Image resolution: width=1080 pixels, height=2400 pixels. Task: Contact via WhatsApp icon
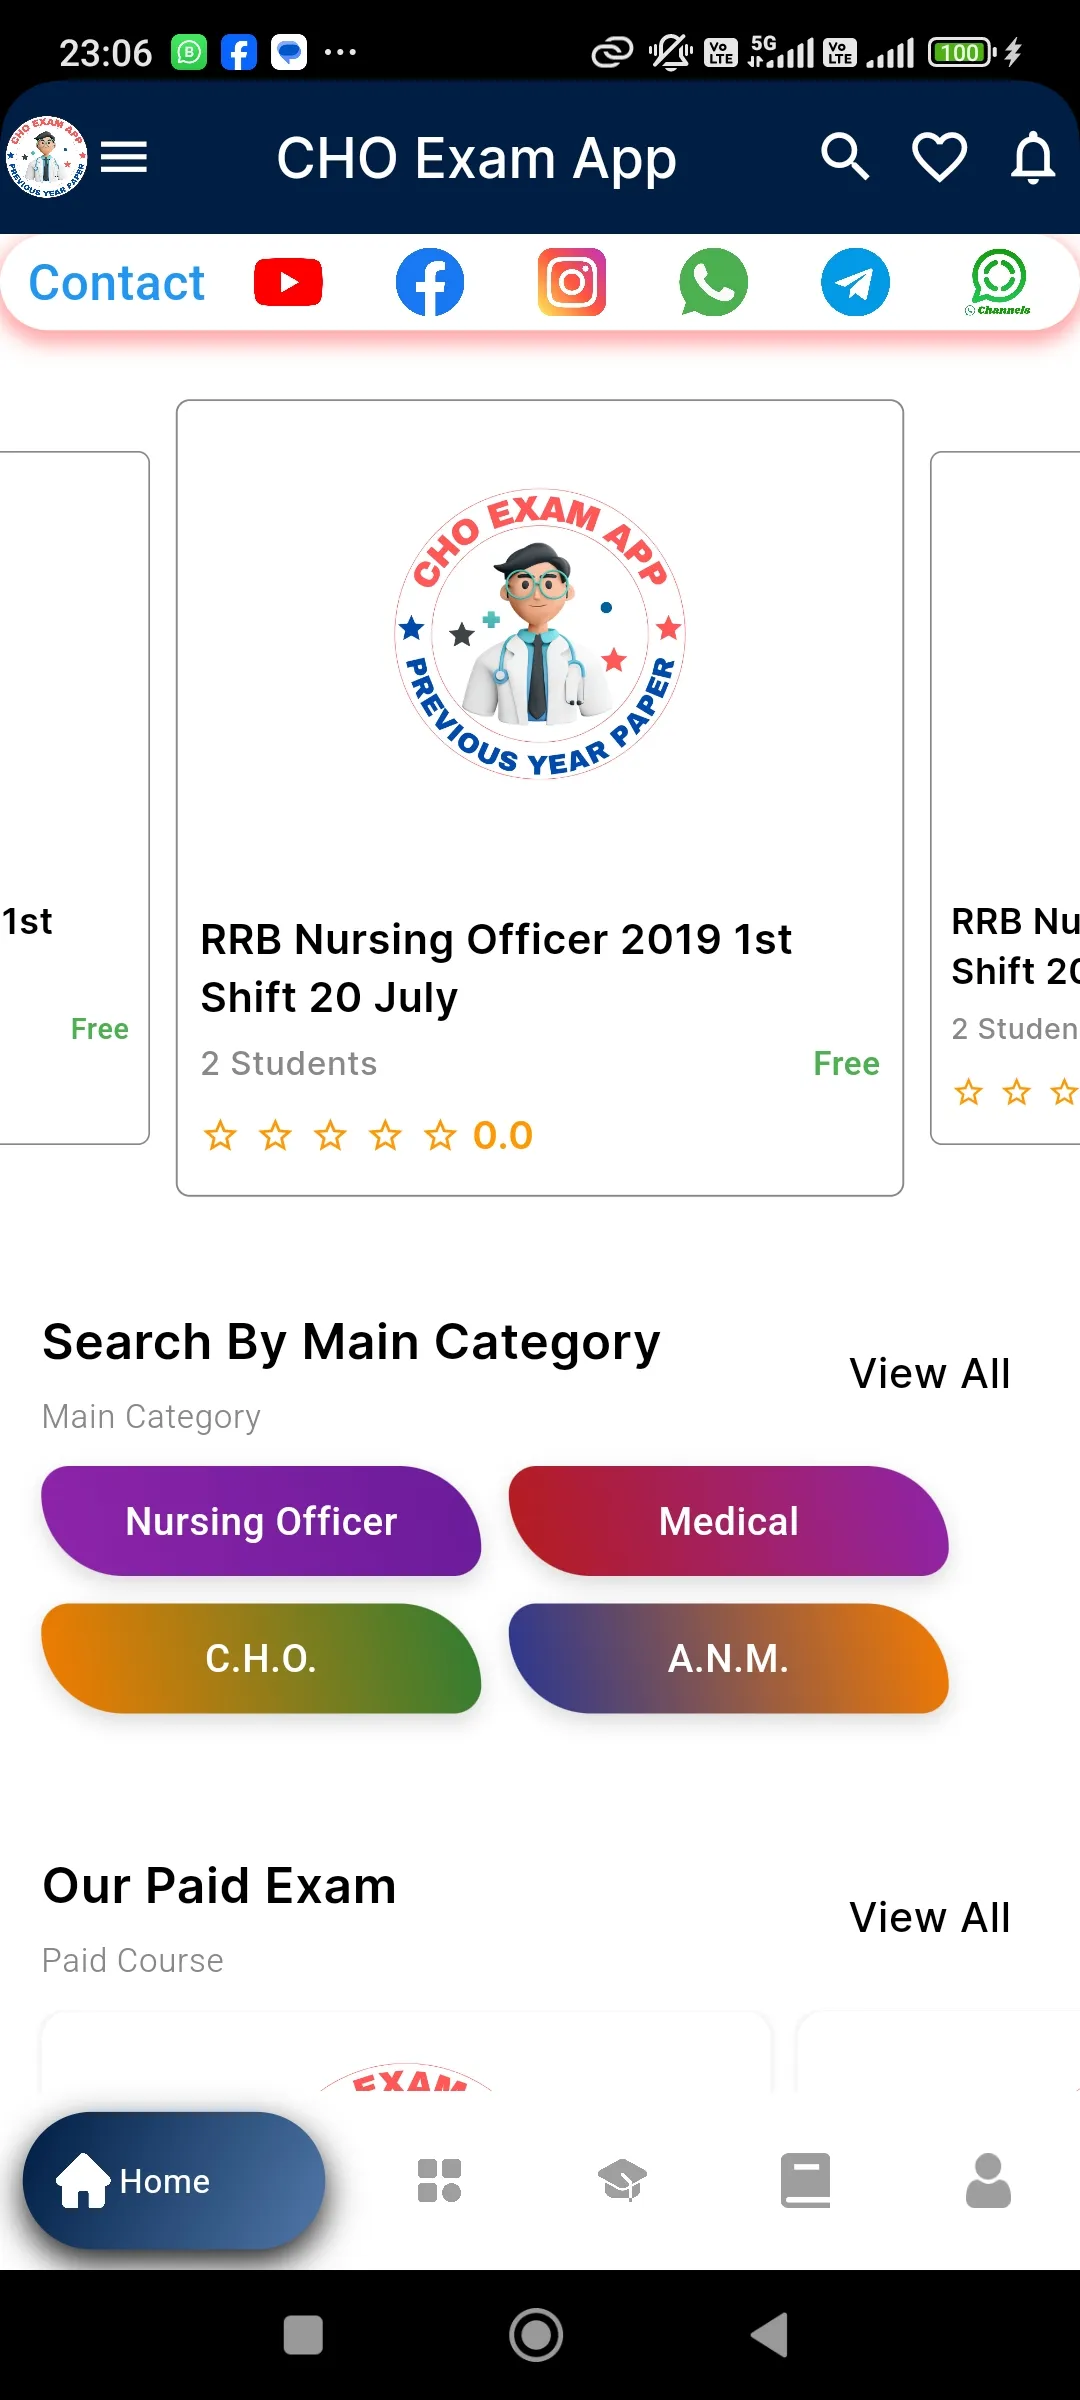(x=713, y=282)
